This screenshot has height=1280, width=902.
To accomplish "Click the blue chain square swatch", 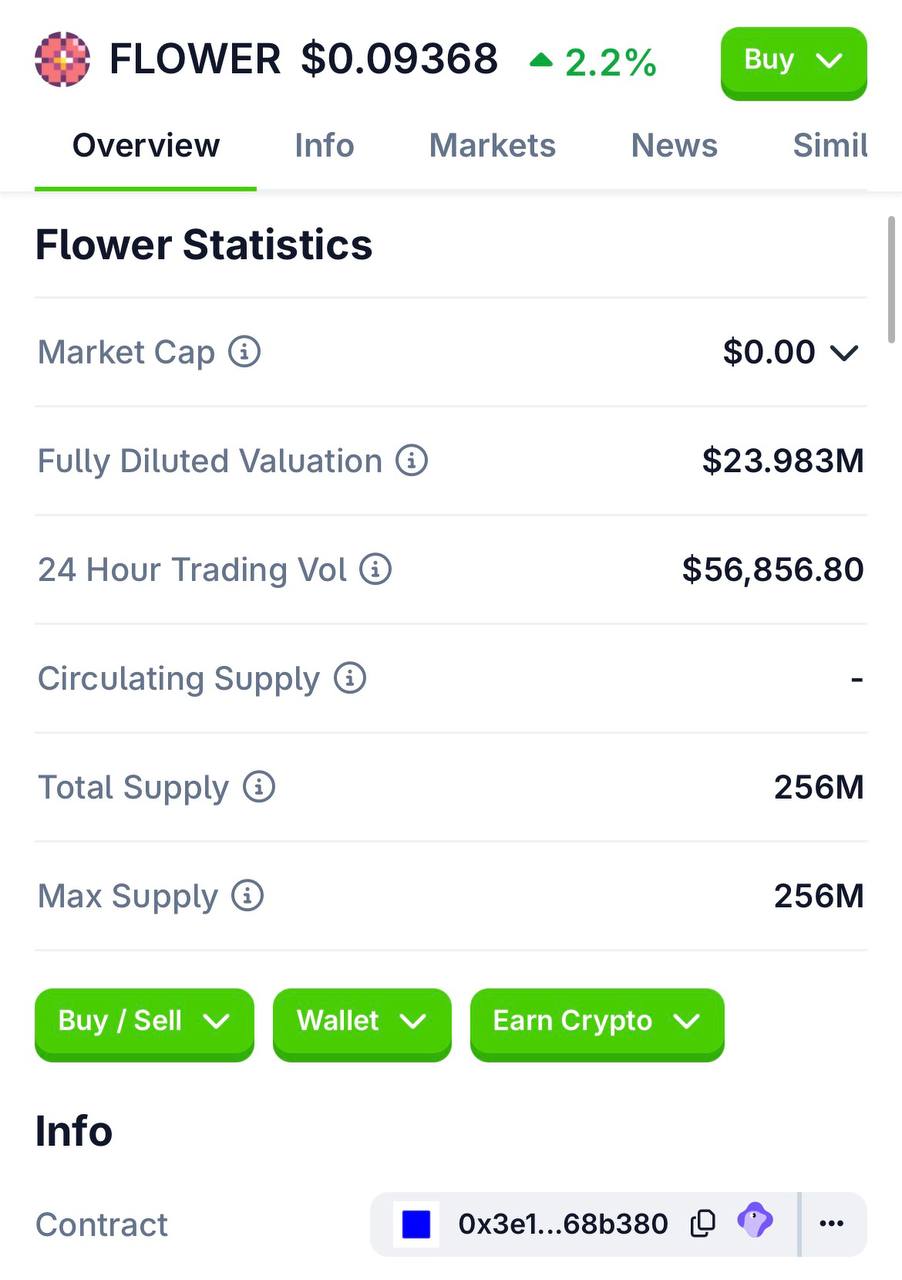I will [x=416, y=1224].
